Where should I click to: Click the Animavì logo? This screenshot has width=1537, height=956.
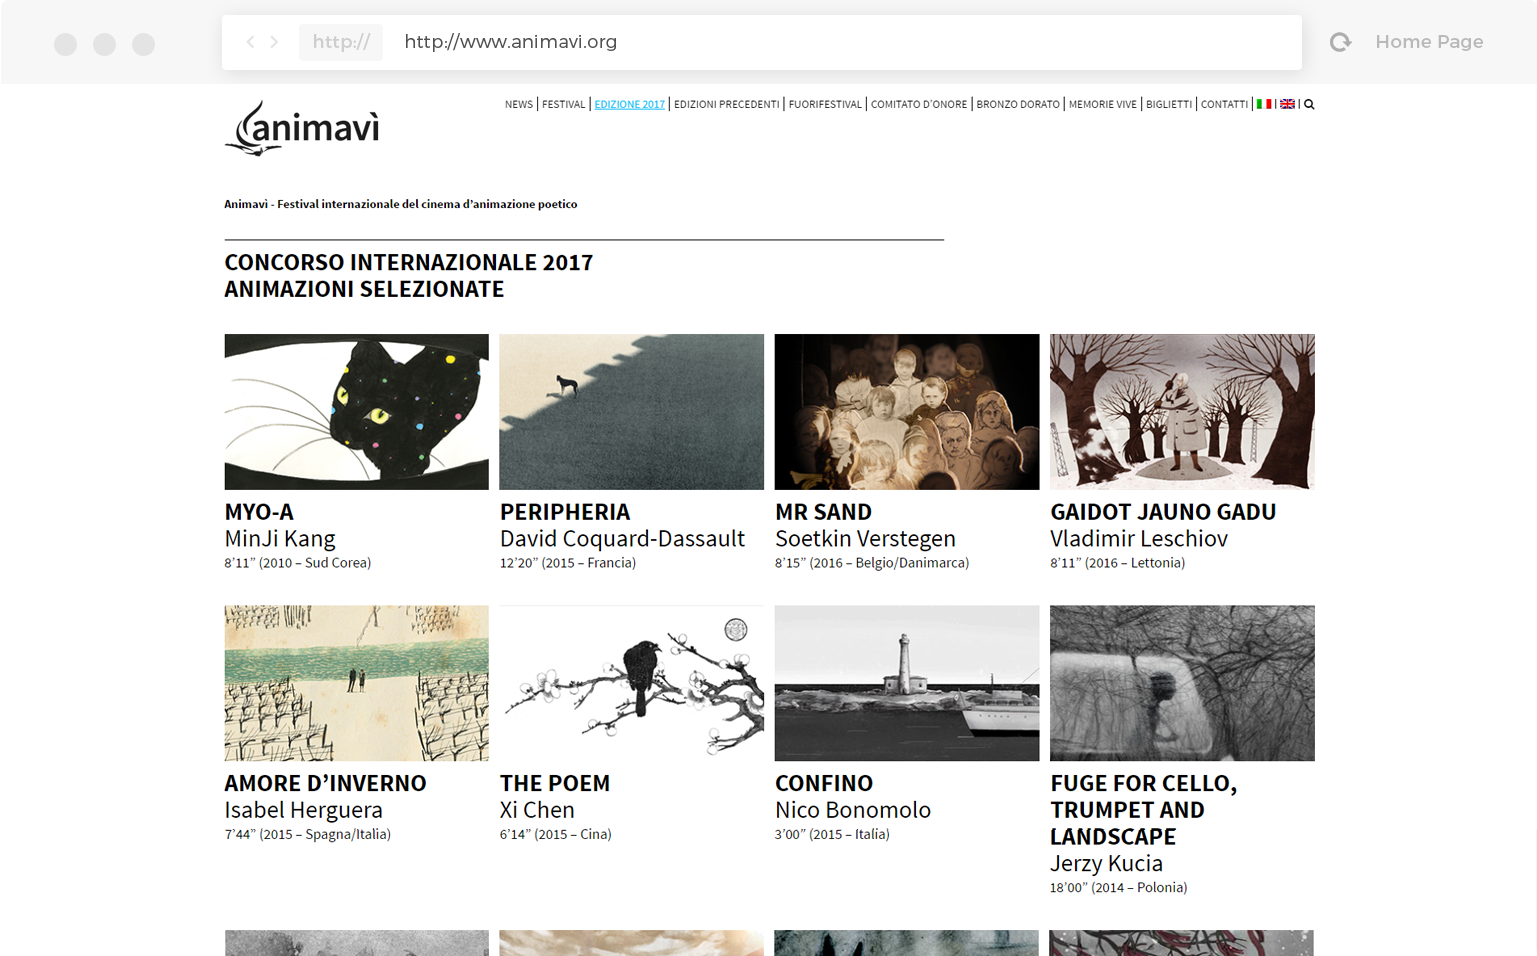[x=302, y=128]
